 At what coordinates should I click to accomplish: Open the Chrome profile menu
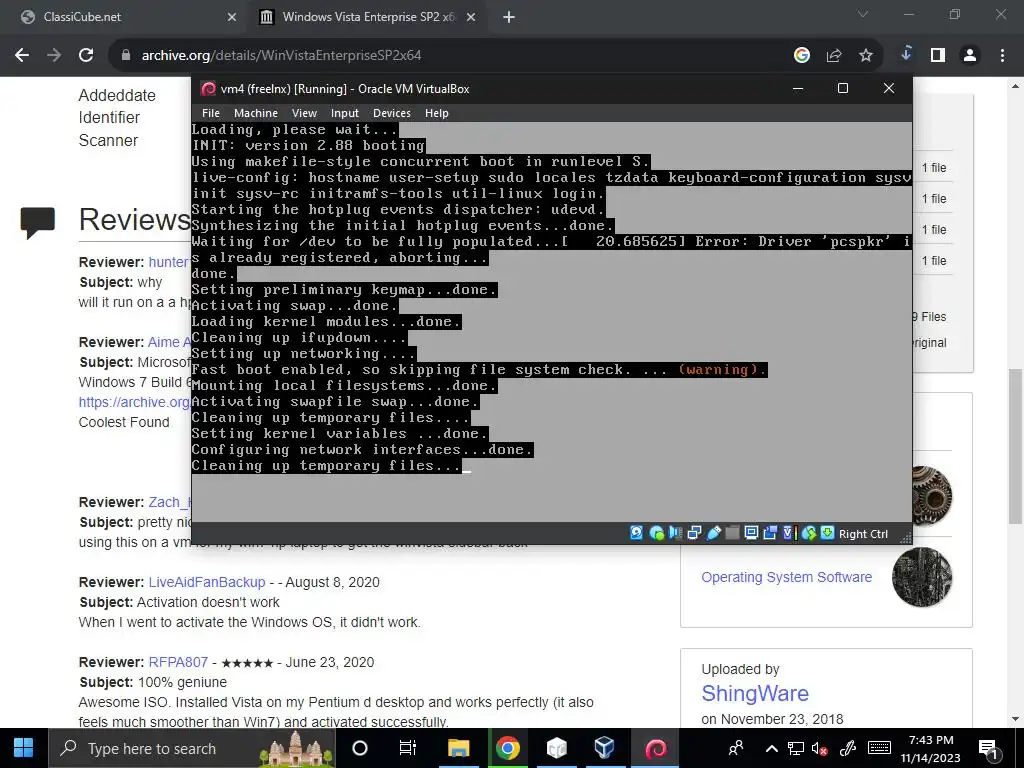(970, 56)
